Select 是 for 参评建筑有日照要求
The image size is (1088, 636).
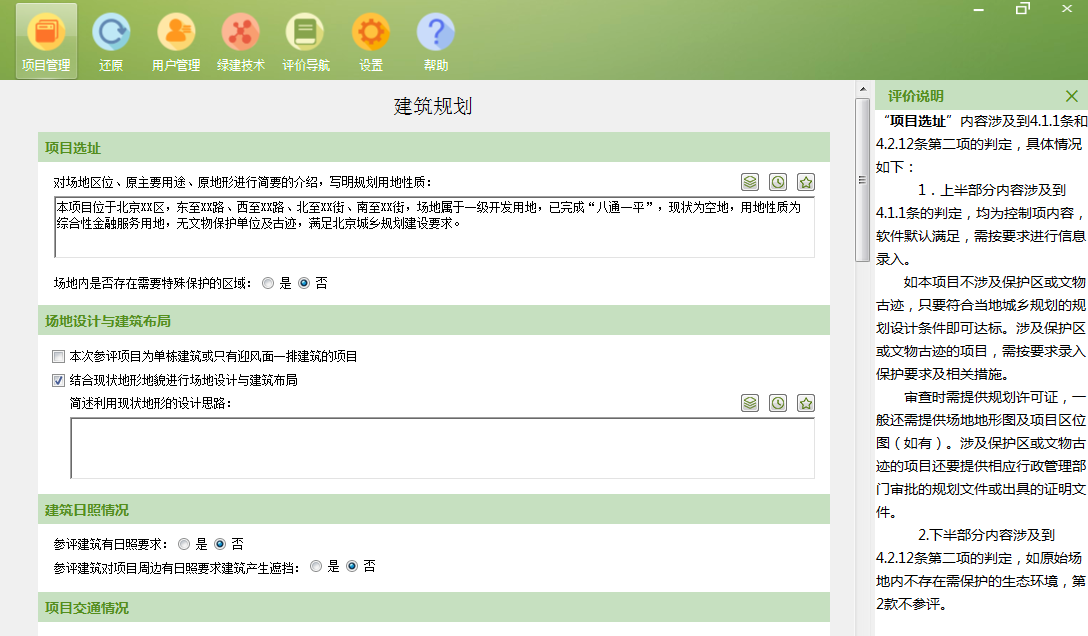coord(183,544)
